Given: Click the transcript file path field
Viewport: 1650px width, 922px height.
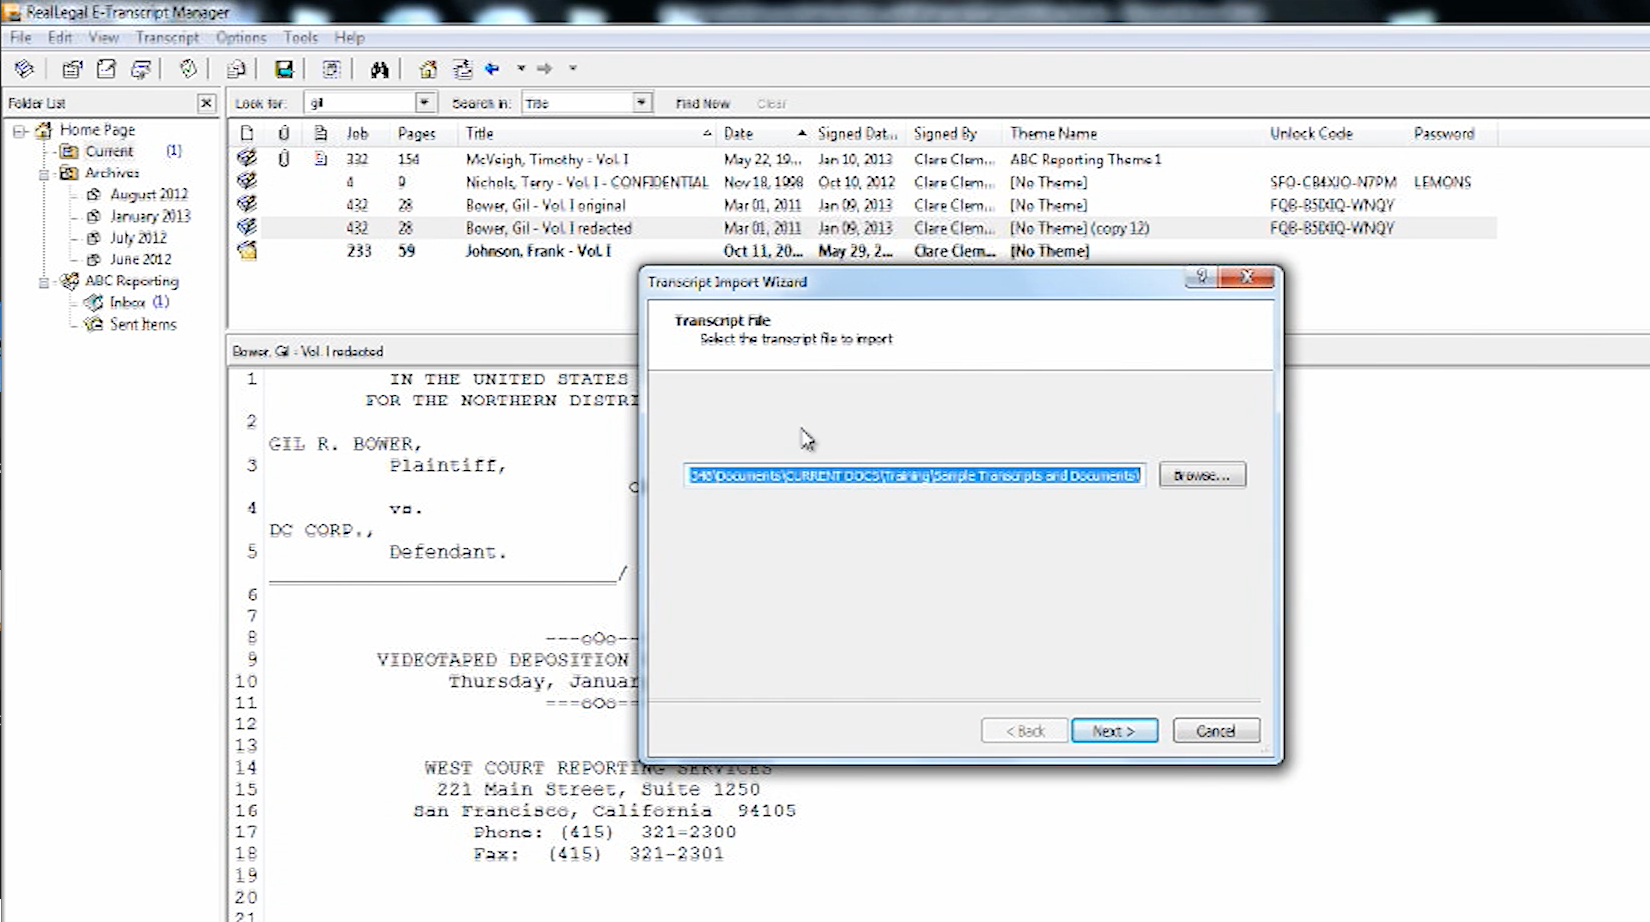Looking at the screenshot, I should (914, 475).
